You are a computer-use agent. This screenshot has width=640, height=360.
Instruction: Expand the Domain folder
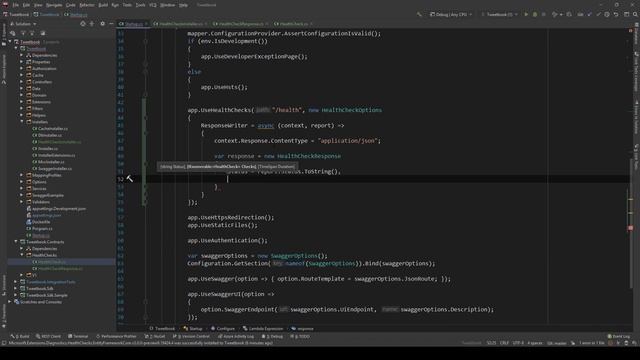pos(22,95)
